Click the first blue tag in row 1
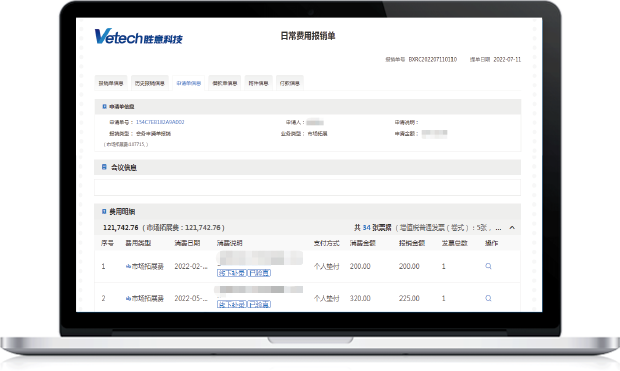Image resolution: width=620 pixels, height=371 pixels. tap(232, 273)
